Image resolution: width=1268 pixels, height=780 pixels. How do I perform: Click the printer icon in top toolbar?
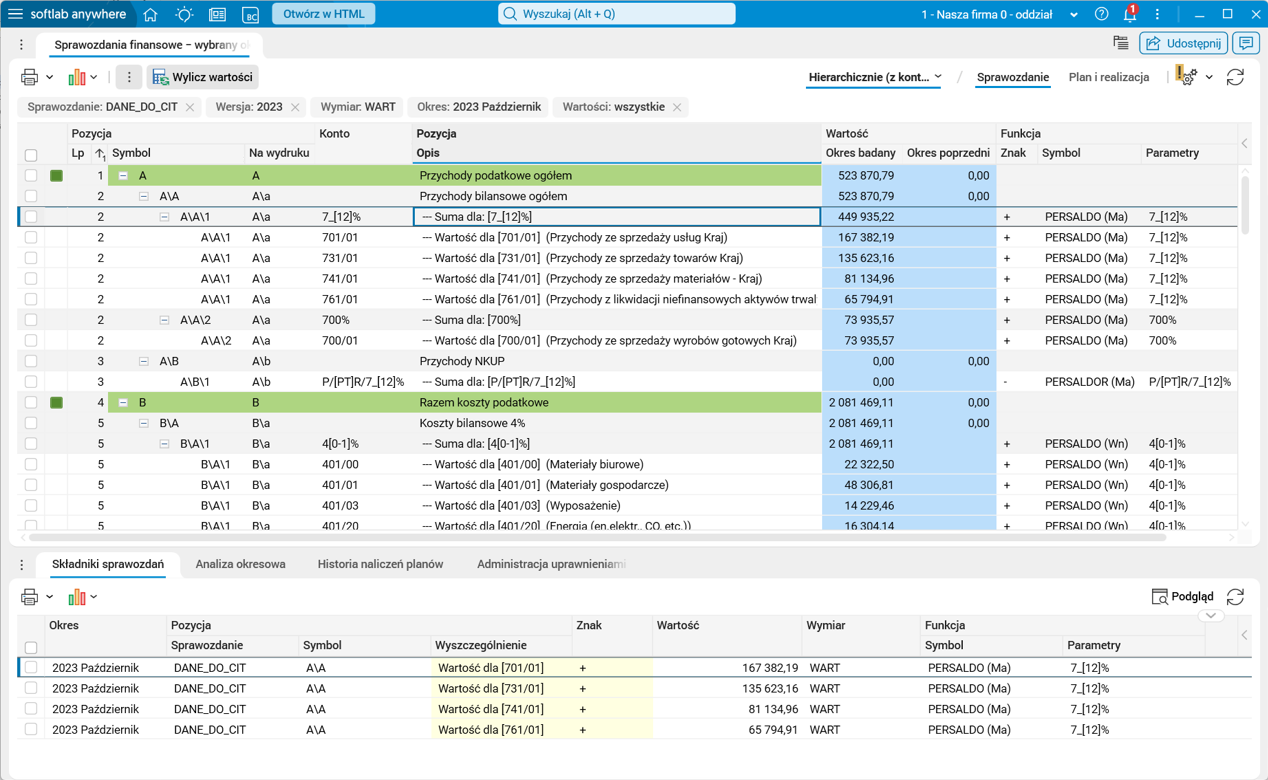[x=29, y=77]
